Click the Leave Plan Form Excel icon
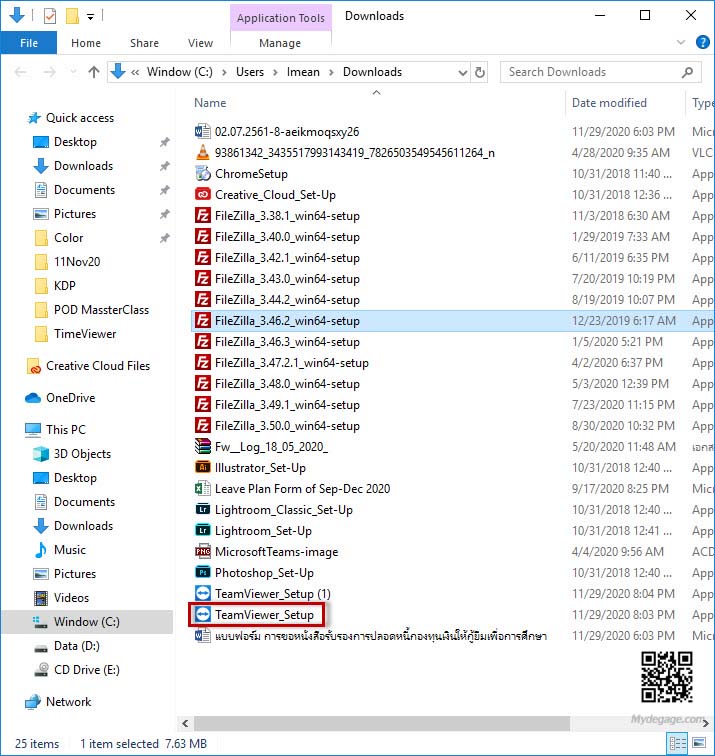This screenshot has height=756, width=715. coord(202,488)
